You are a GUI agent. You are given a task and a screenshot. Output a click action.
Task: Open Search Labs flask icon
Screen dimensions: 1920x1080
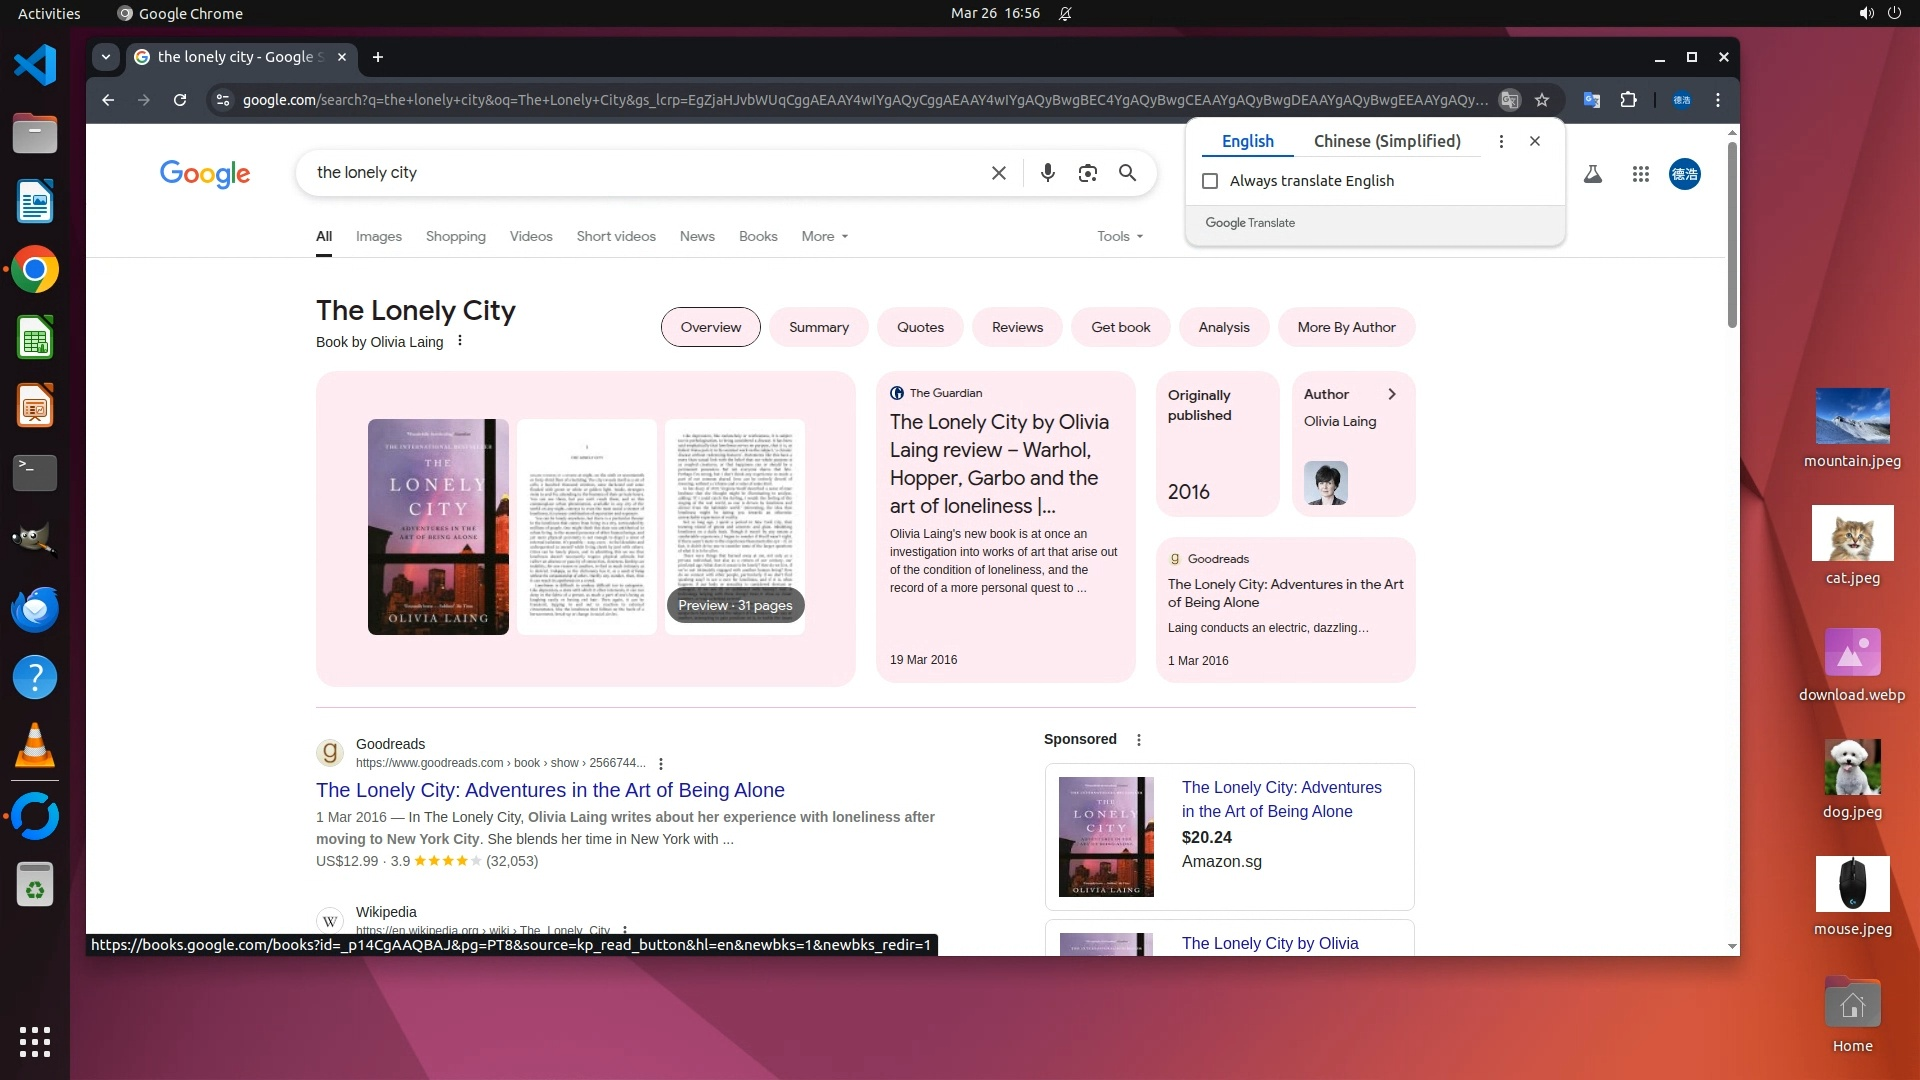pos(1593,174)
